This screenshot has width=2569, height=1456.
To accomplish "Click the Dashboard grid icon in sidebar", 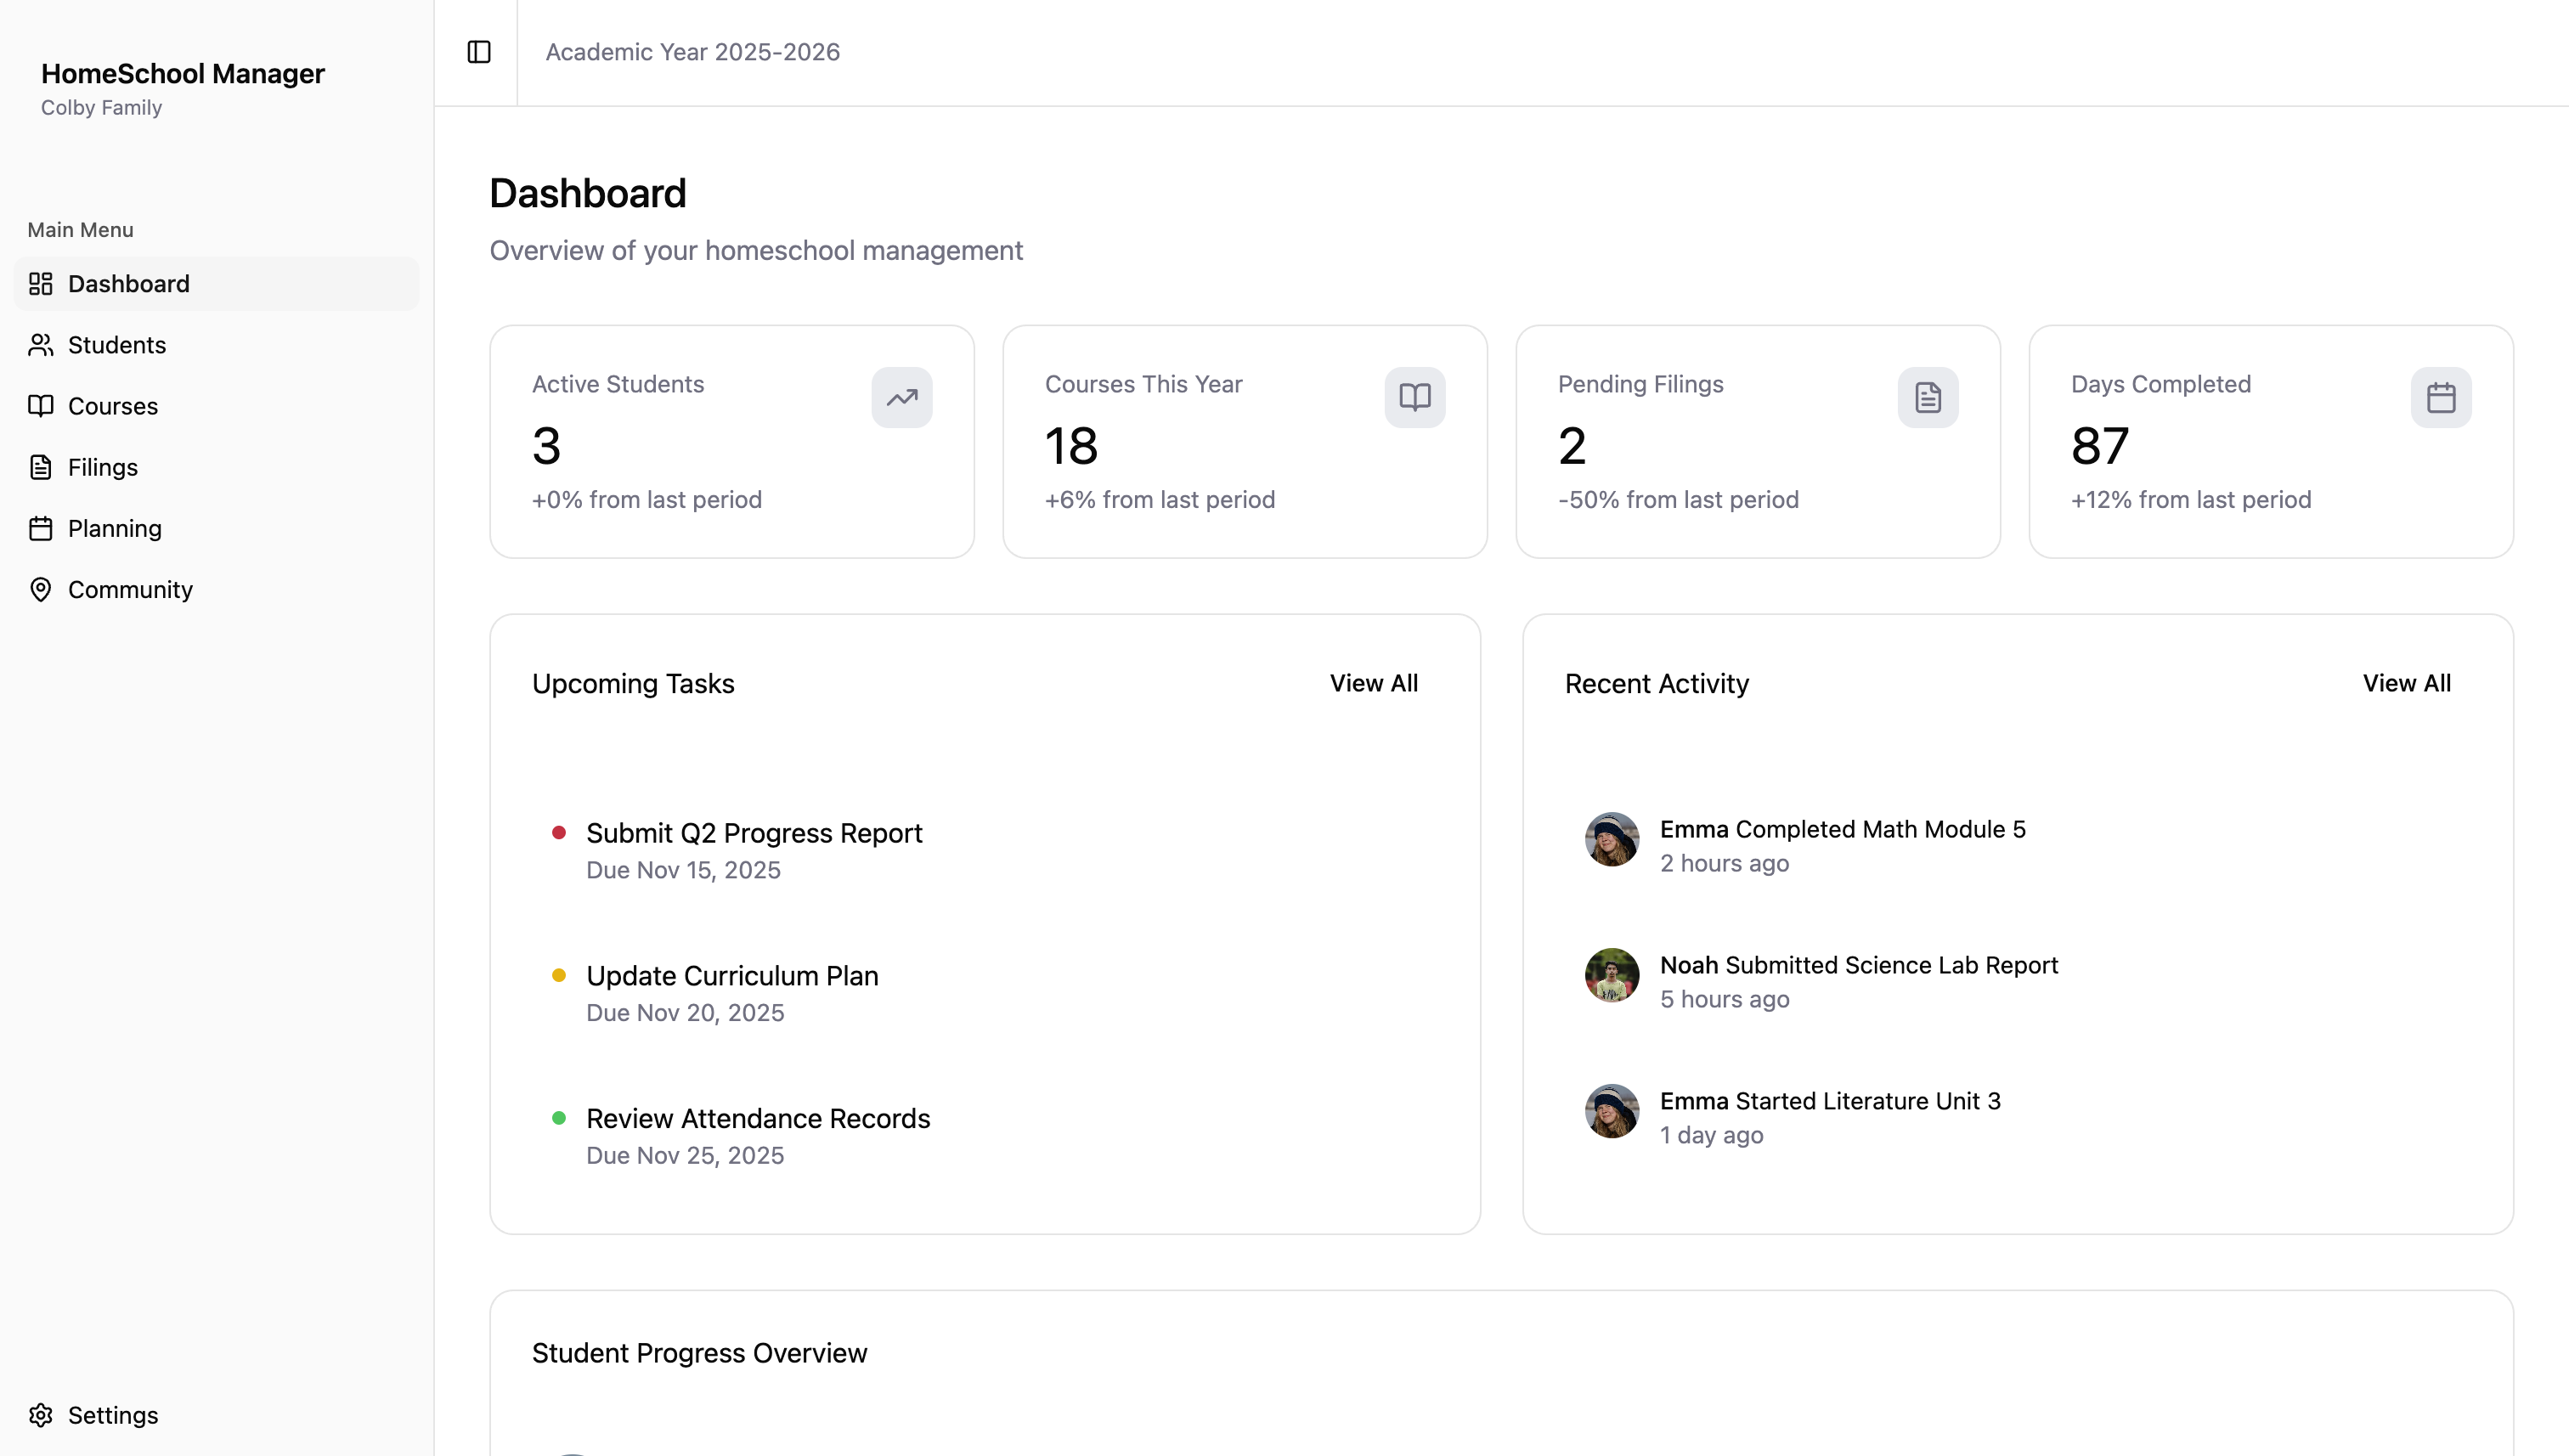I will pos(41,284).
